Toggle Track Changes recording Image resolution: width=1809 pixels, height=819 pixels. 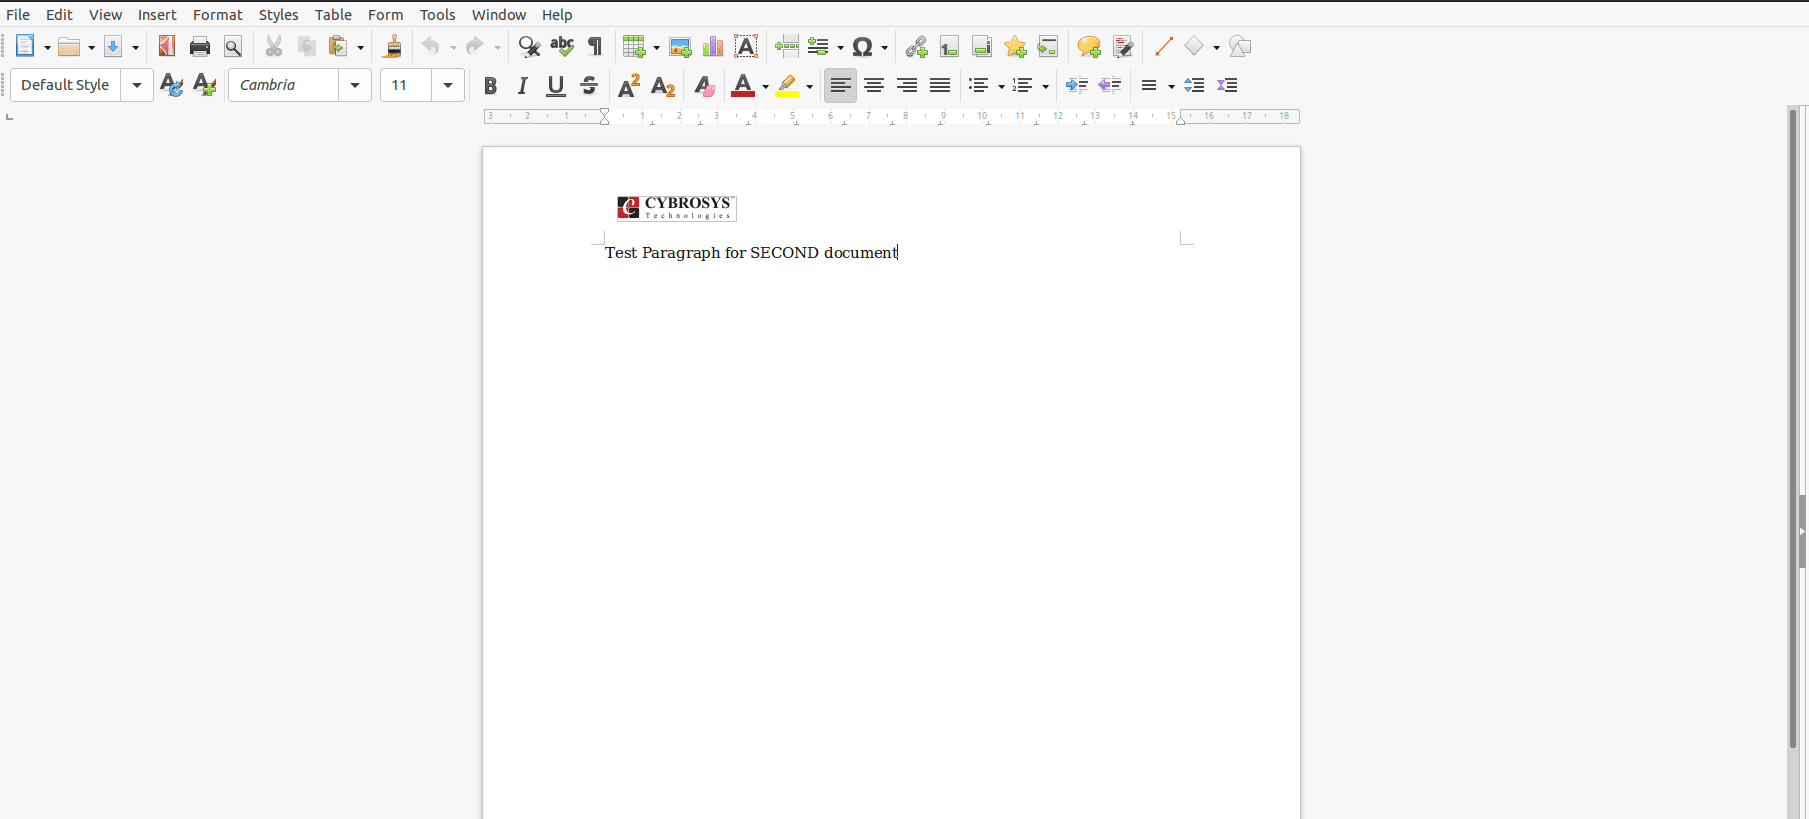click(x=1122, y=46)
